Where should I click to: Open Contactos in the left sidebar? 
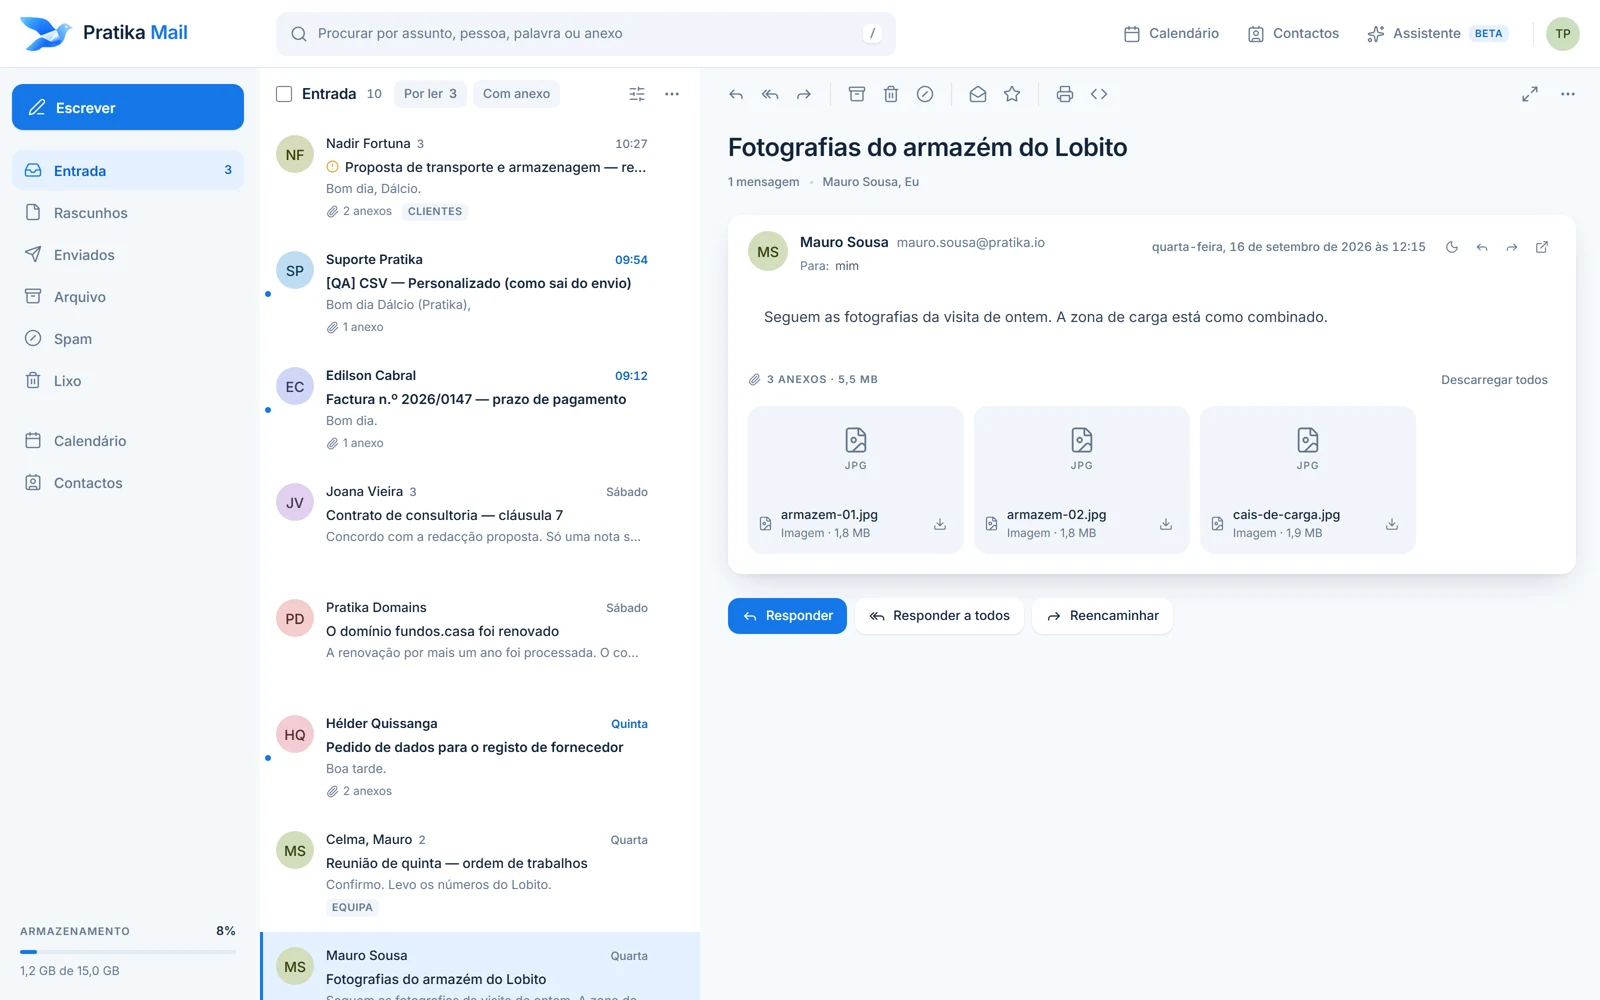(x=128, y=483)
